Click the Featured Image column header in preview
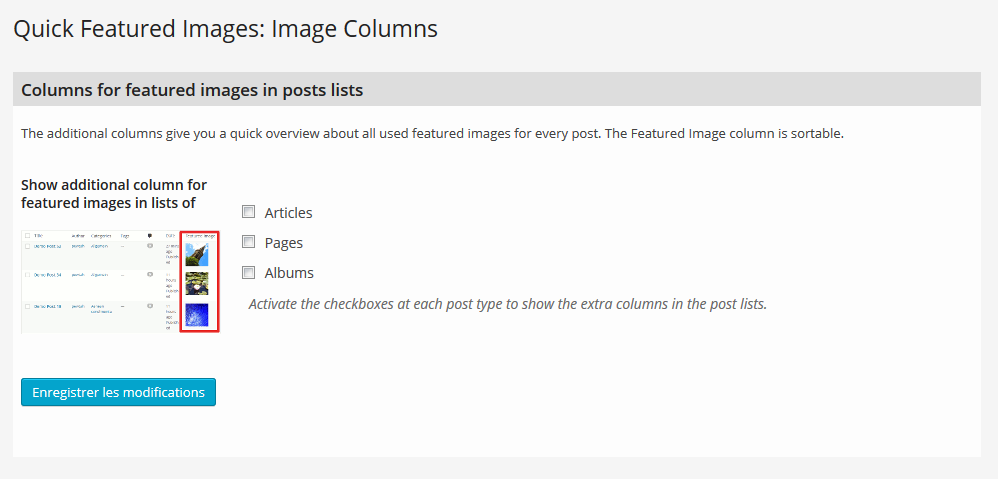The image size is (998, 479). point(200,236)
